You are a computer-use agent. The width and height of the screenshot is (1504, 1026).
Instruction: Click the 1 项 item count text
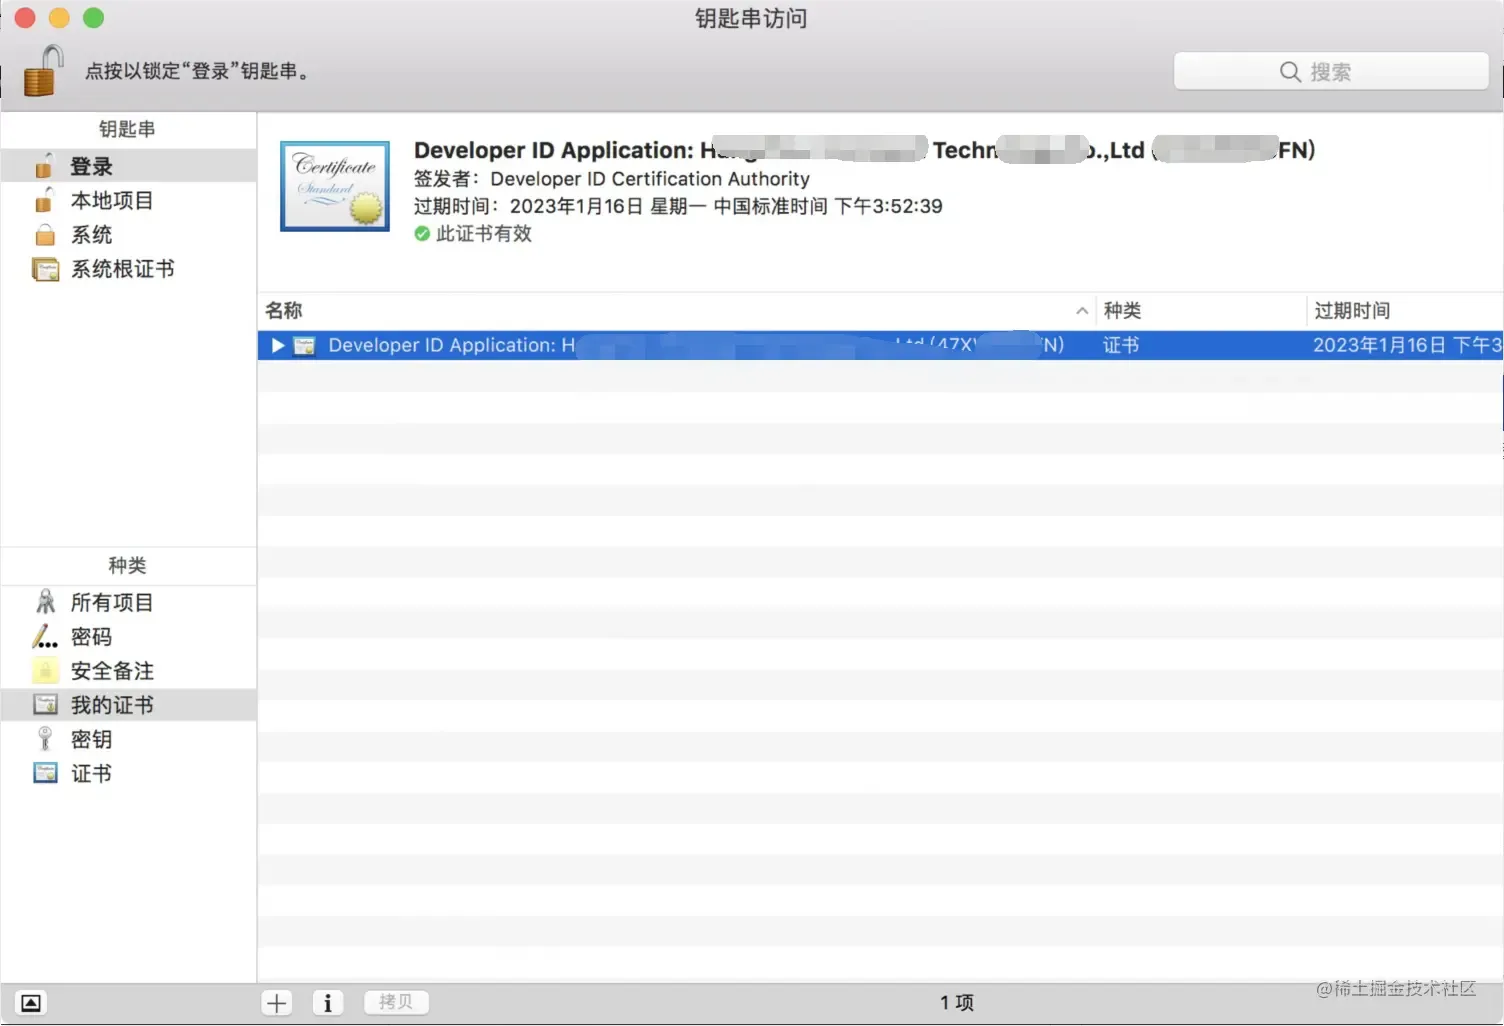(x=957, y=1002)
